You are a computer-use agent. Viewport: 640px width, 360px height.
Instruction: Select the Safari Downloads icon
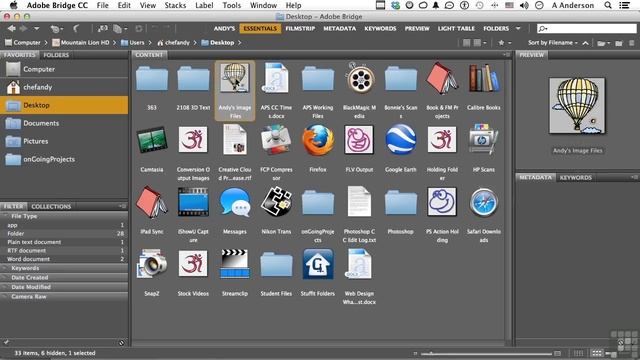[x=484, y=202]
